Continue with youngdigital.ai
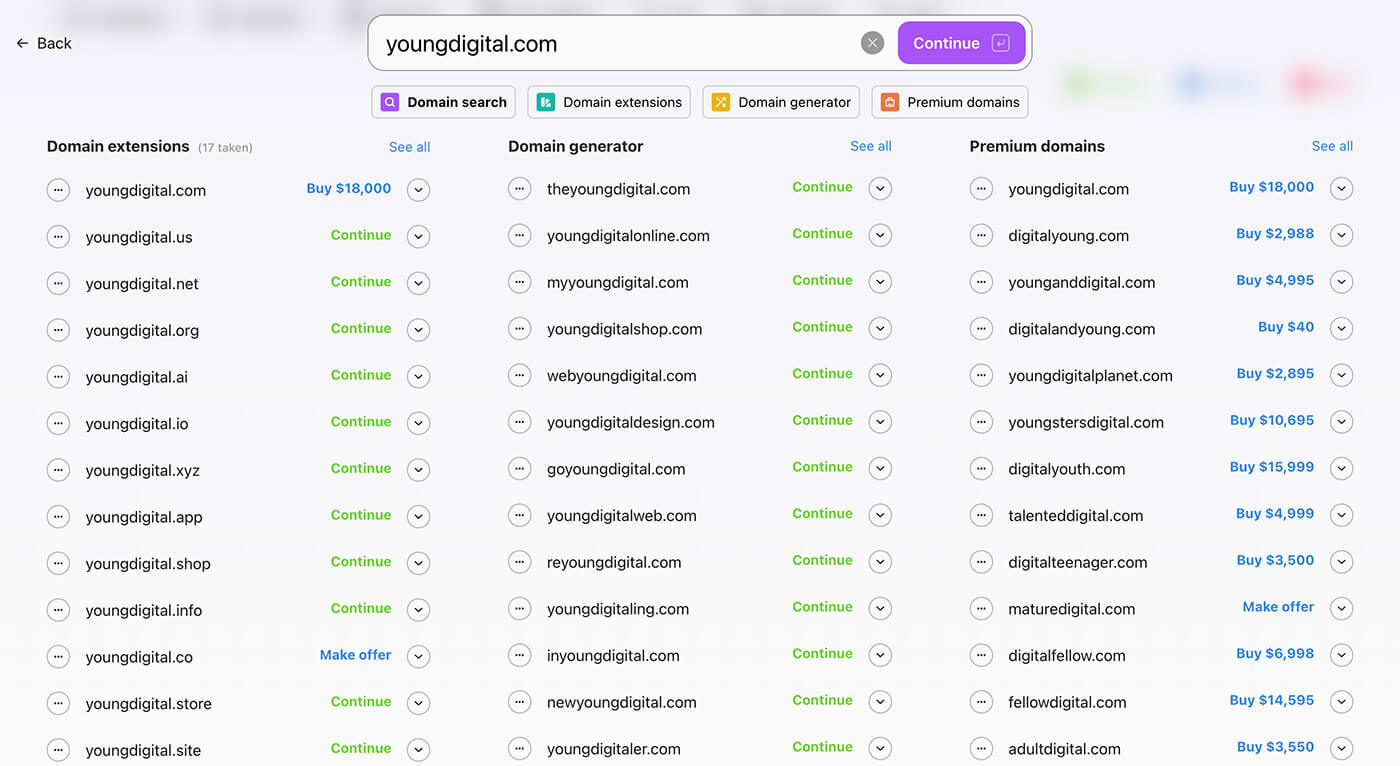 tap(361, 375)
